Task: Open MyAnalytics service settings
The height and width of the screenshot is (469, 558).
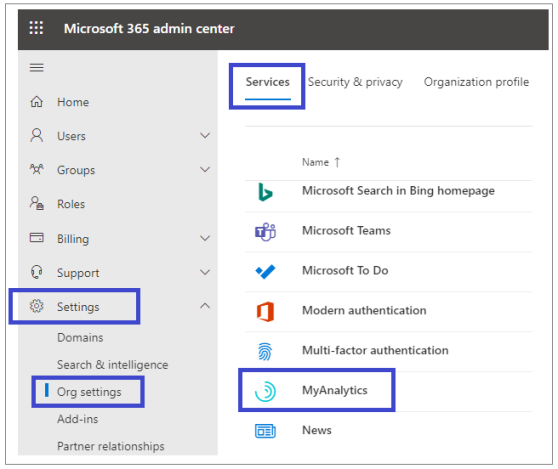Action: tap(335, 390)
